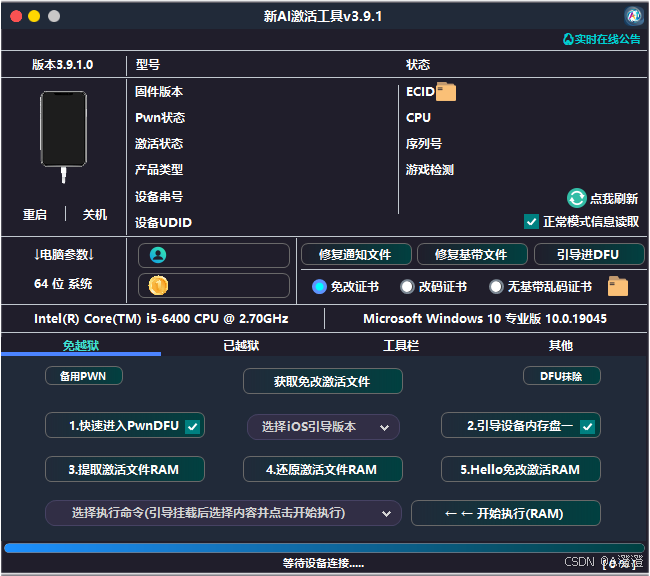
Task: Click the blue progress bar at bottom
Action: click(324, 548)
